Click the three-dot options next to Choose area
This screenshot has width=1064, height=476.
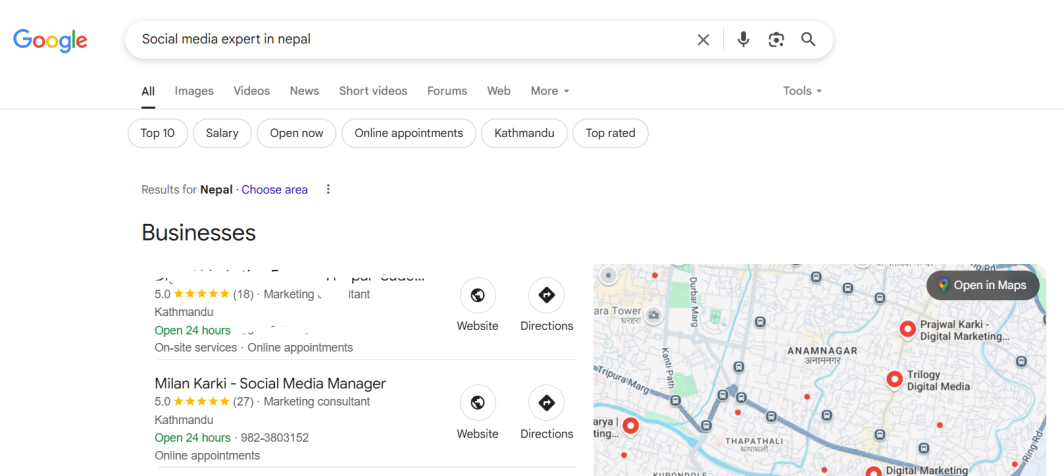(328, 190)
